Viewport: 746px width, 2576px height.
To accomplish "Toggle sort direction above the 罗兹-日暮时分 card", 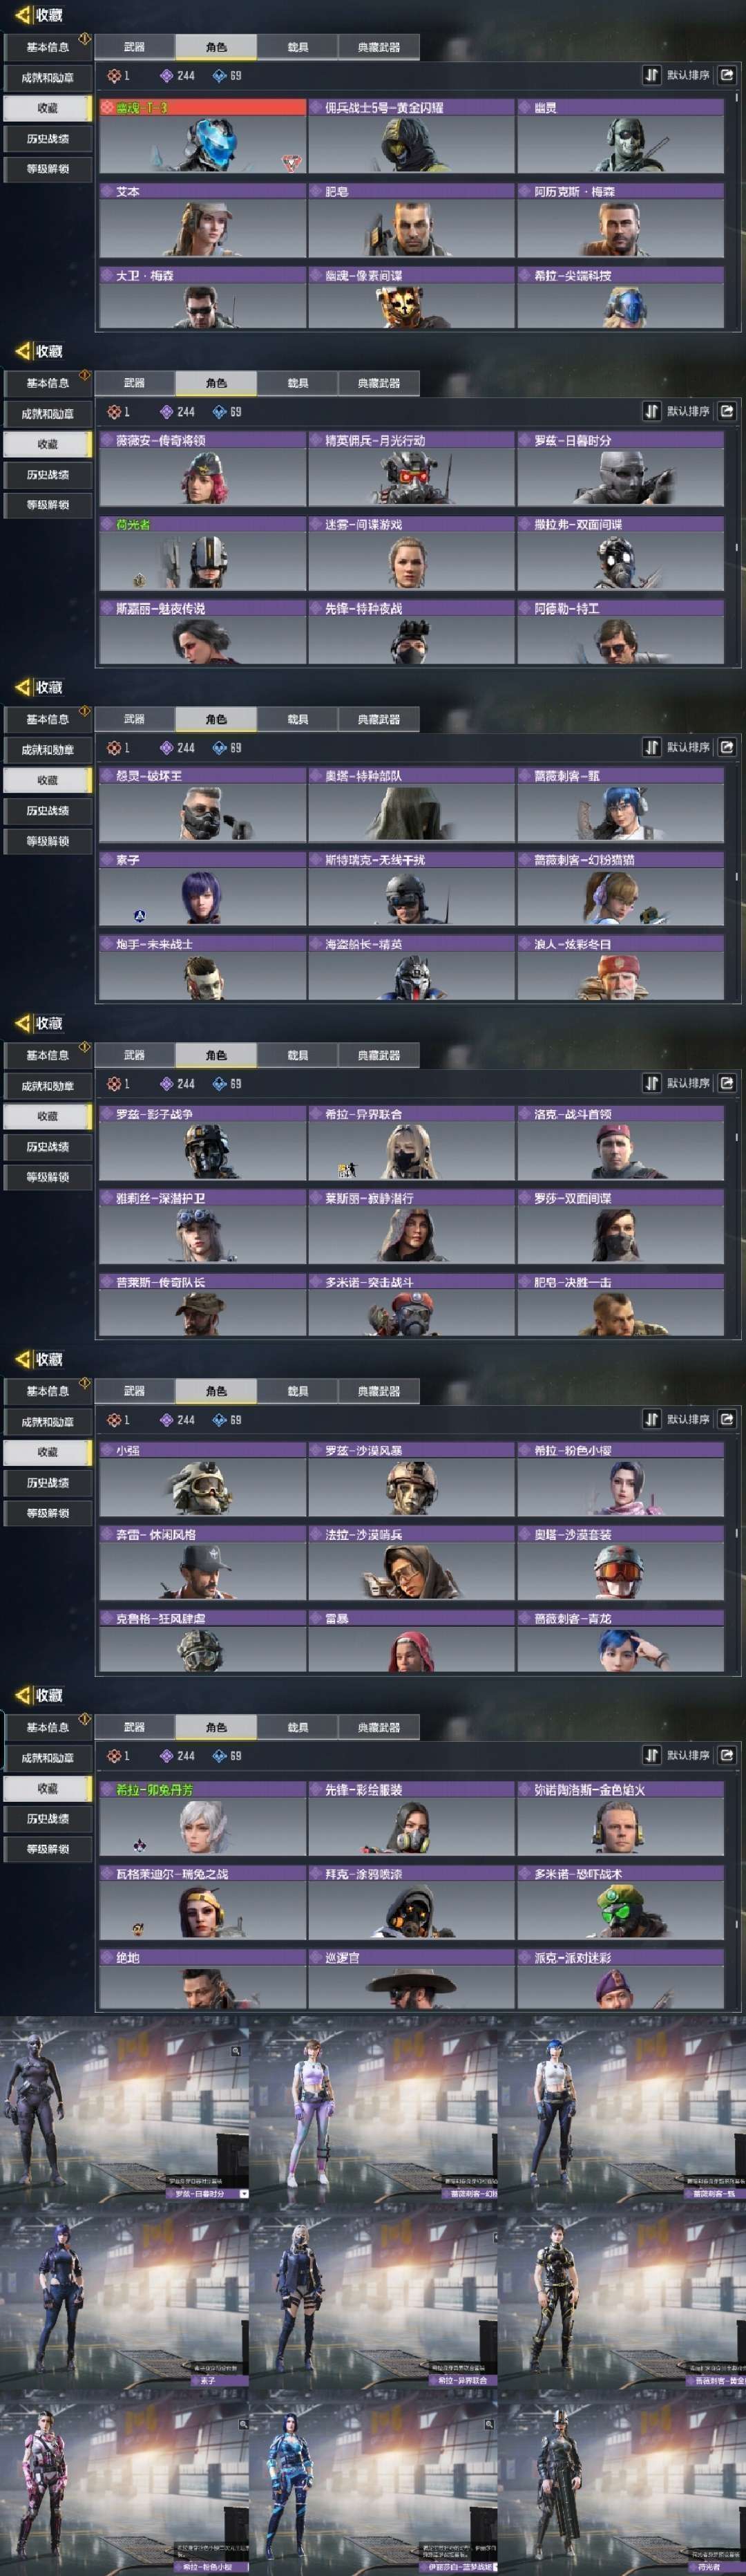I will [651, 411].
